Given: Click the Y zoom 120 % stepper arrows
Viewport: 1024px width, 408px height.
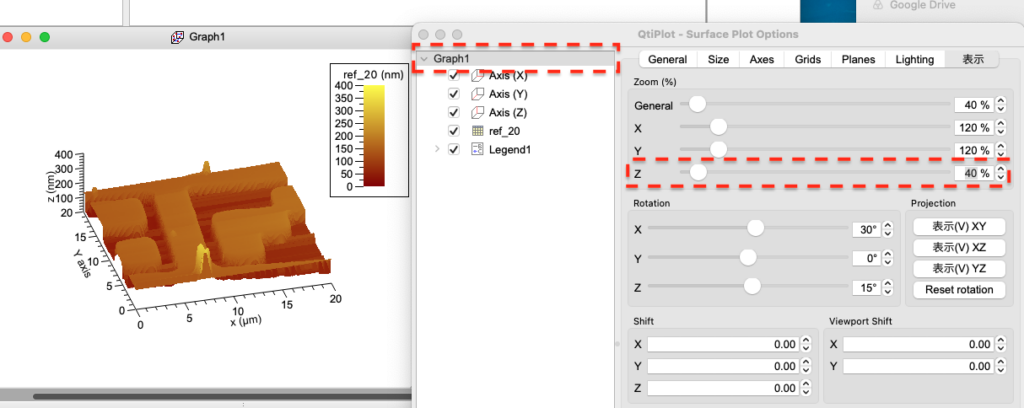Looking at the screenshot, I should click(x=1000, y=151).
